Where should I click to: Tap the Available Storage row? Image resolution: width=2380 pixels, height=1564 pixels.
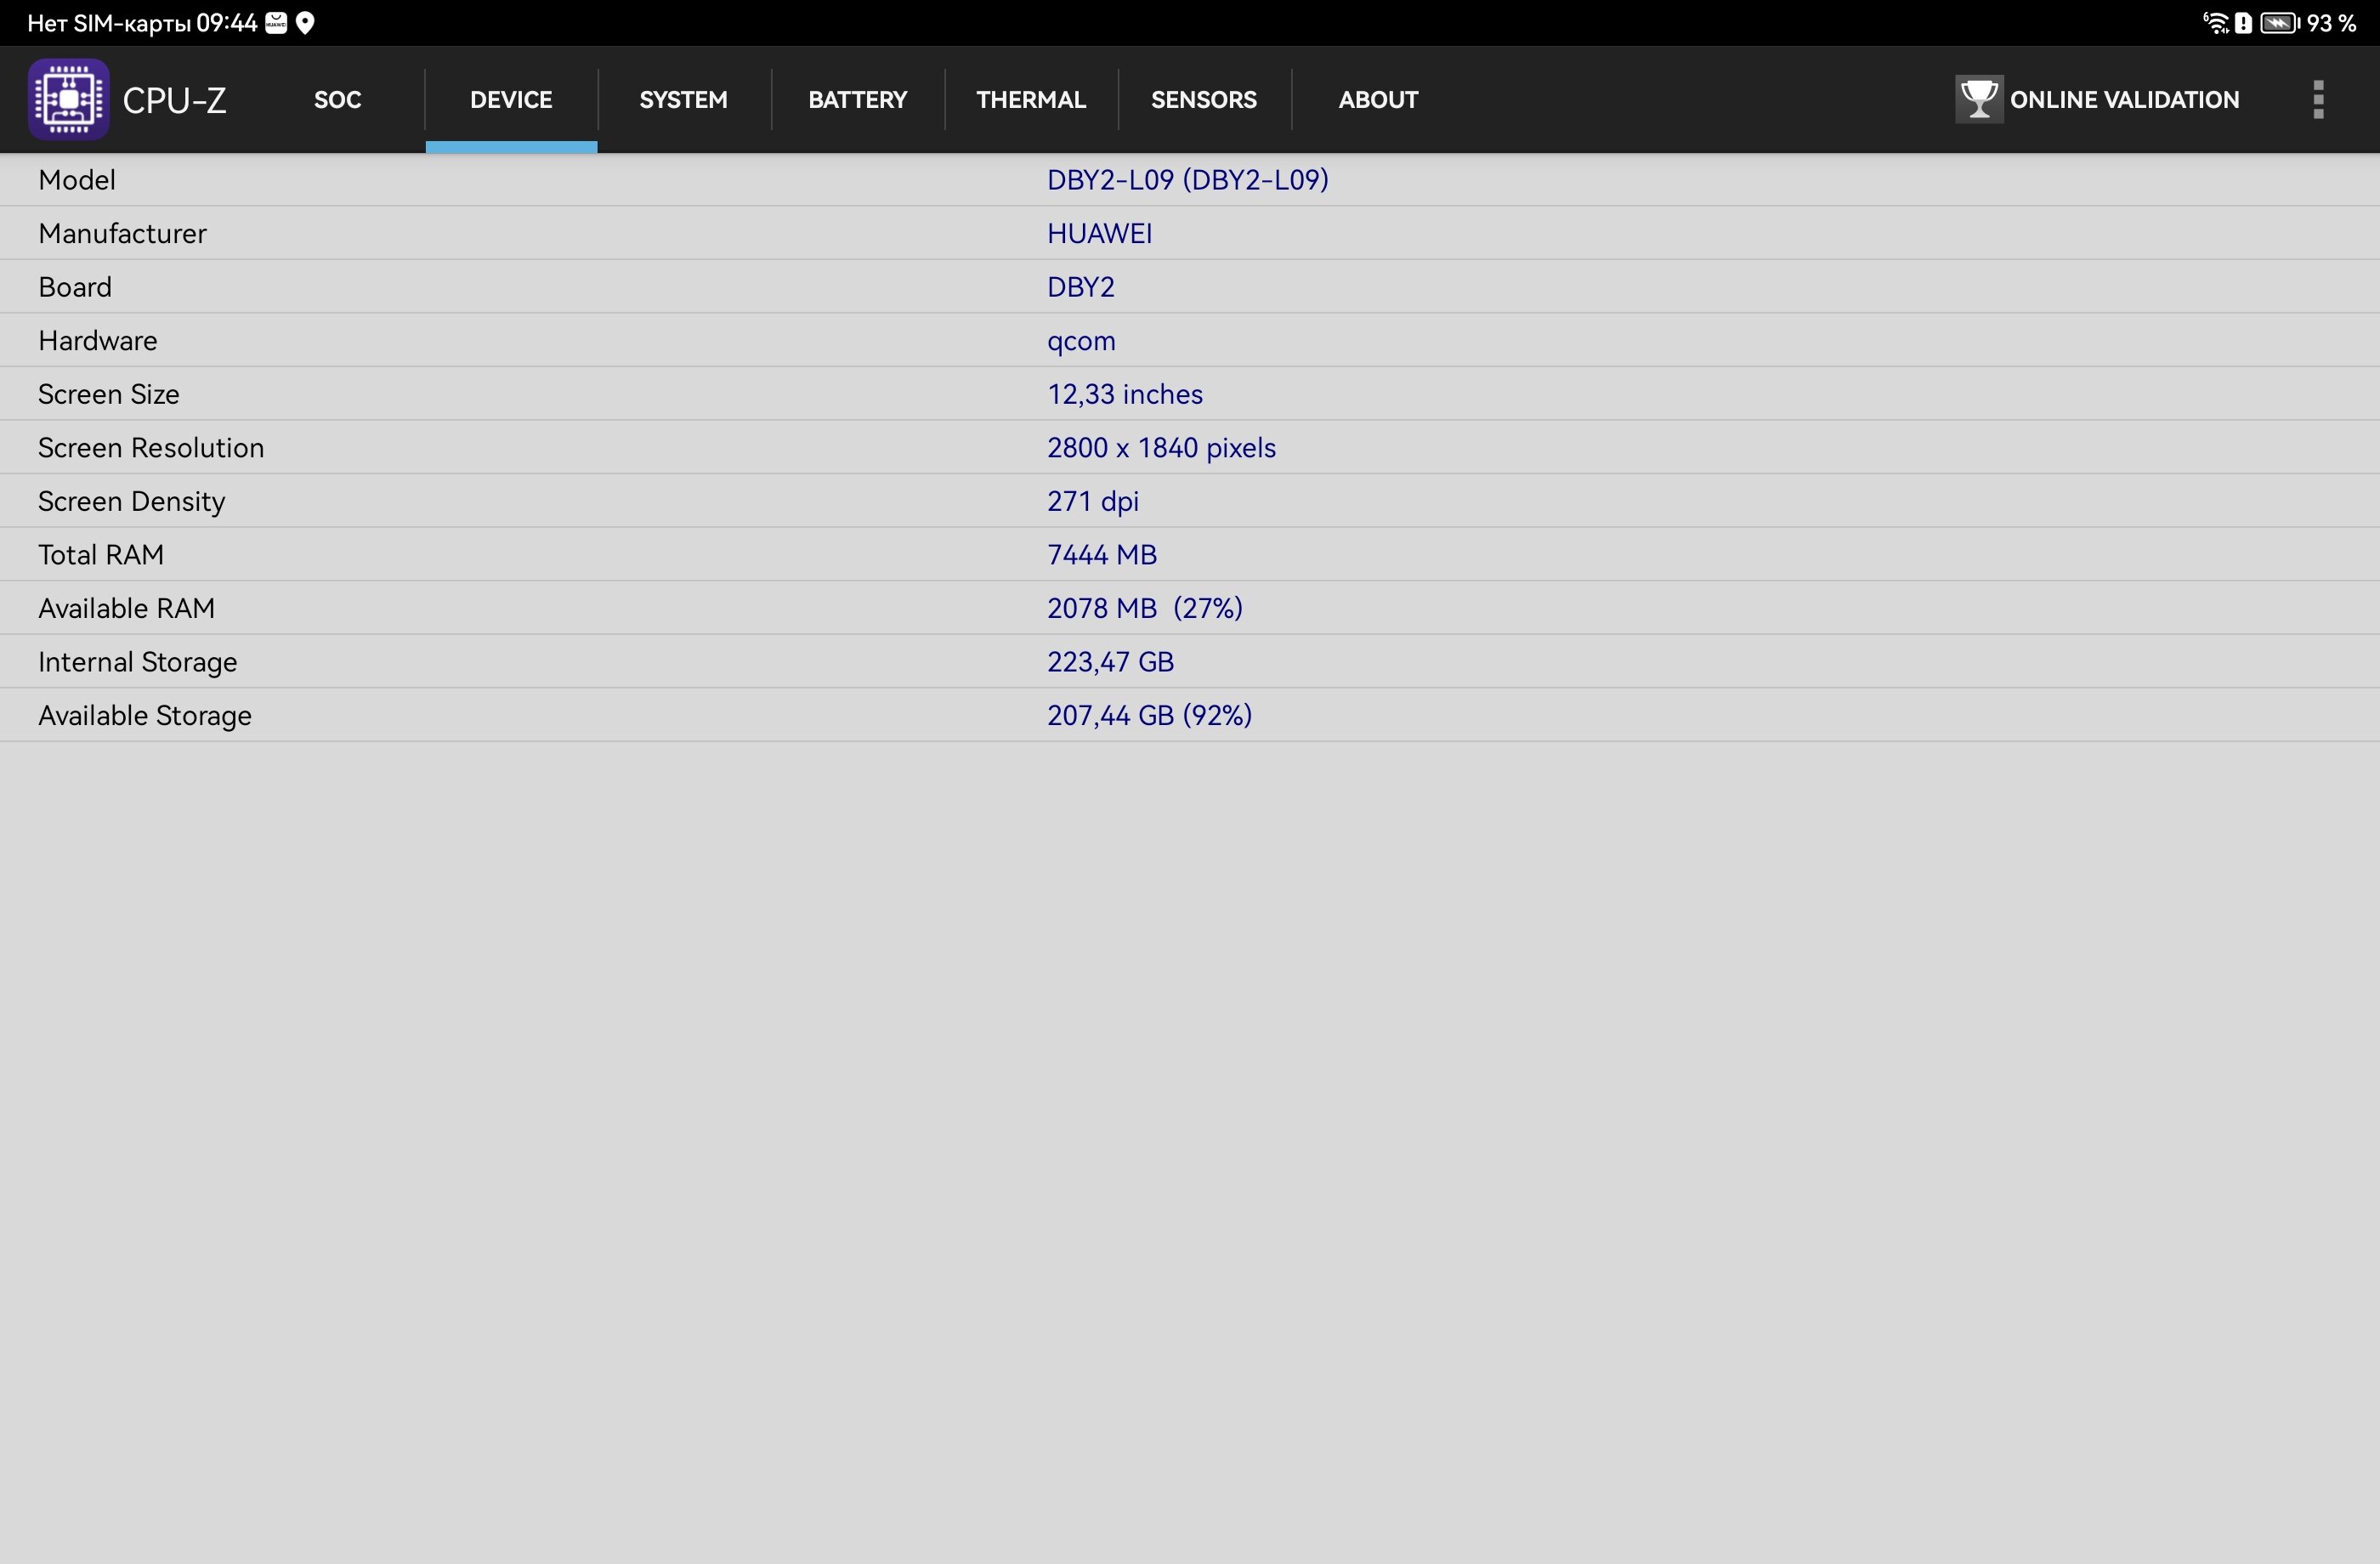pos(1190,715)
